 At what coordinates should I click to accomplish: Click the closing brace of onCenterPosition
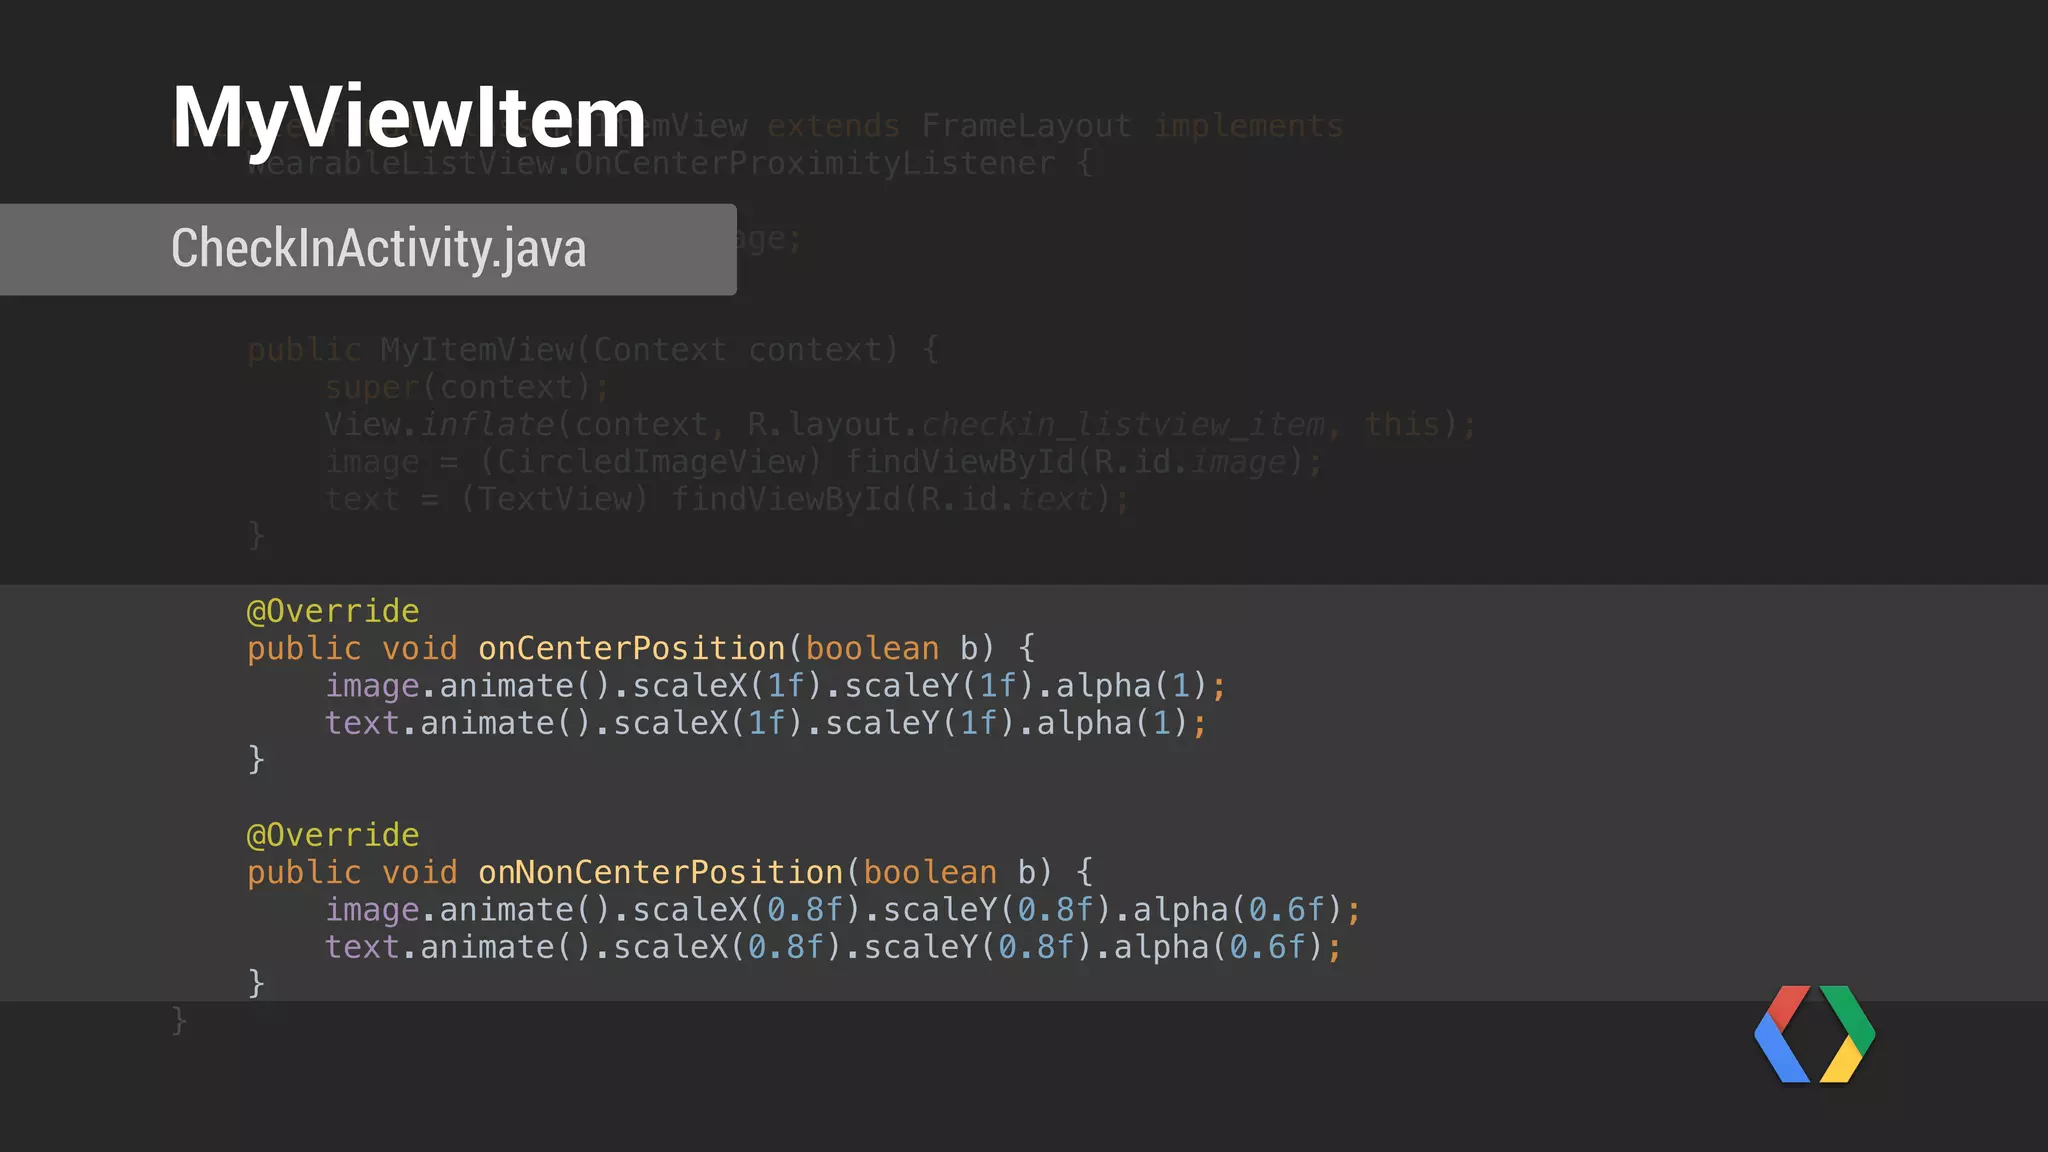[256, 759]
